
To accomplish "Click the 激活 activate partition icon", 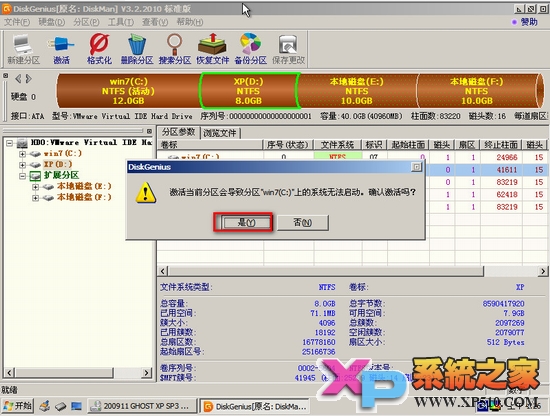I will coord(61,49).
